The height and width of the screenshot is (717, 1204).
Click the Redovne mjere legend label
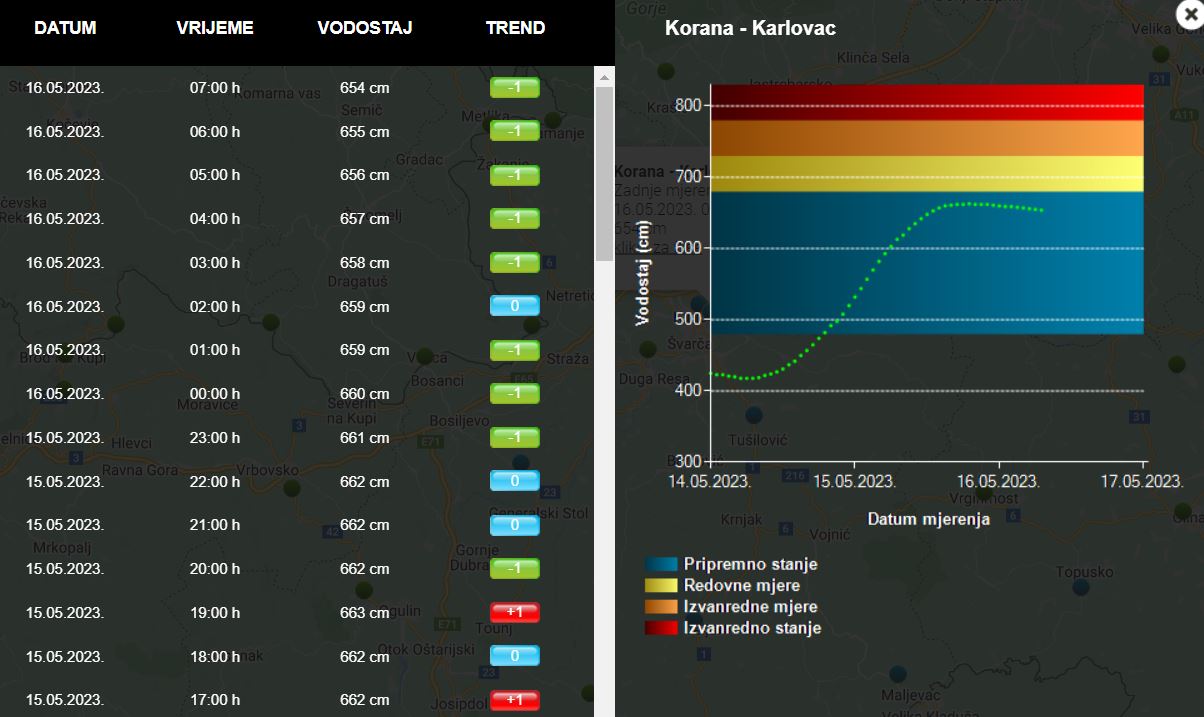pyautogui.click(x=741, y=586)
